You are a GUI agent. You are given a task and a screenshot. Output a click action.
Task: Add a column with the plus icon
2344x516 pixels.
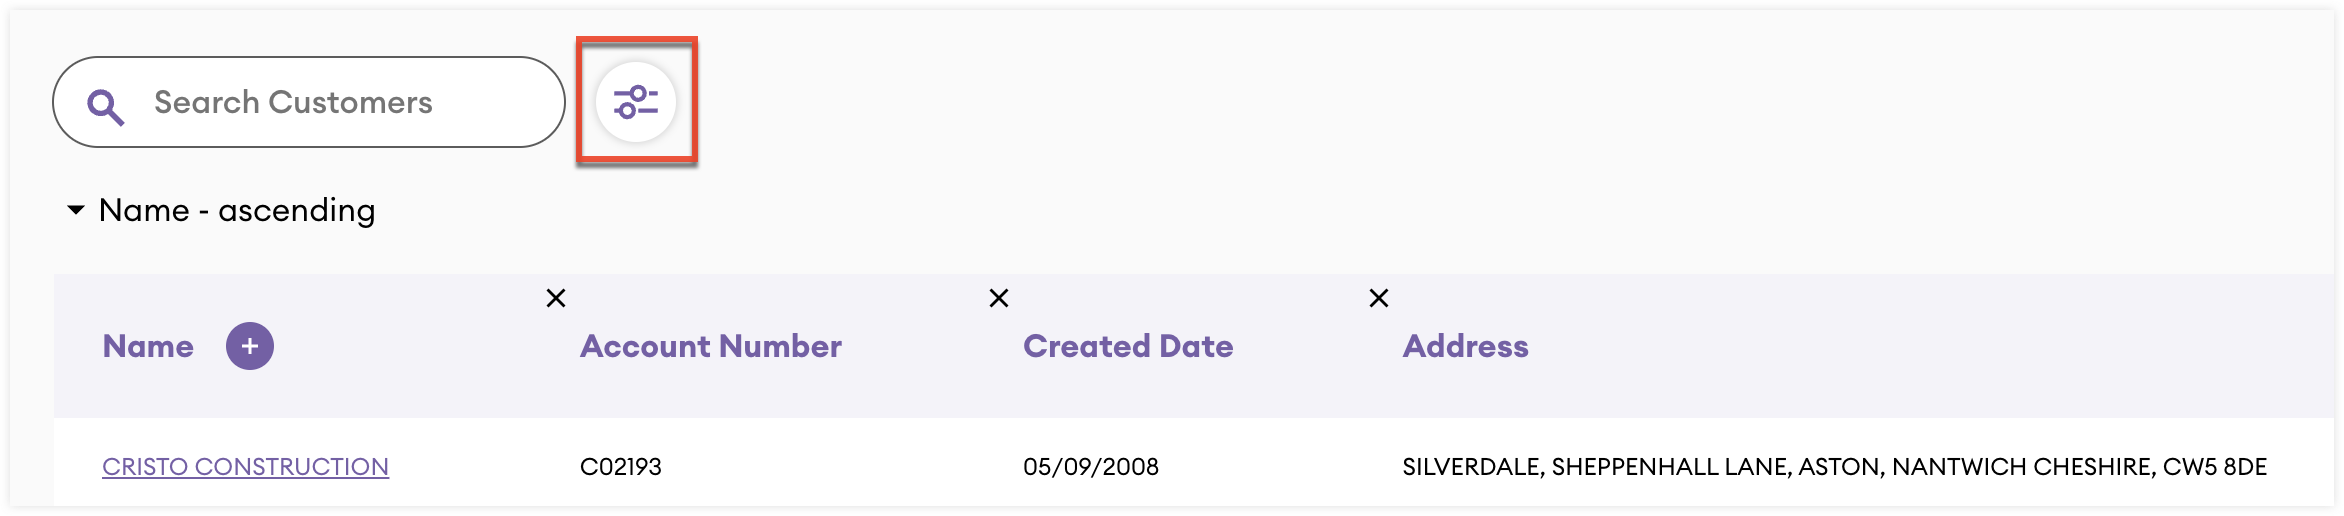(x=250, y=346)
